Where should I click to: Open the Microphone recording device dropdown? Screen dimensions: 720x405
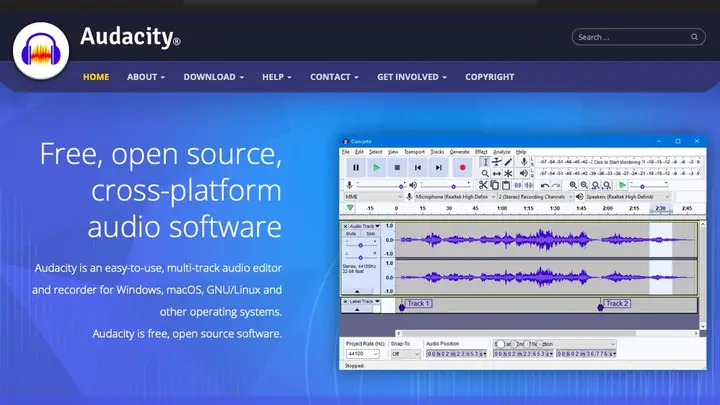(455, 197)
